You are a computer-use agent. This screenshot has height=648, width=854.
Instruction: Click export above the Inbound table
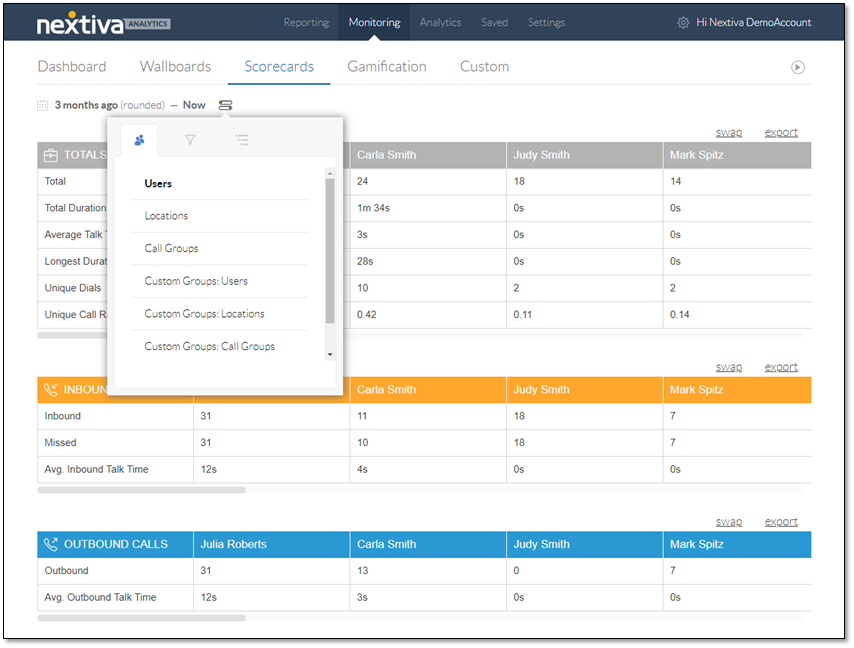pyautogui.click(x=780, y=367)
